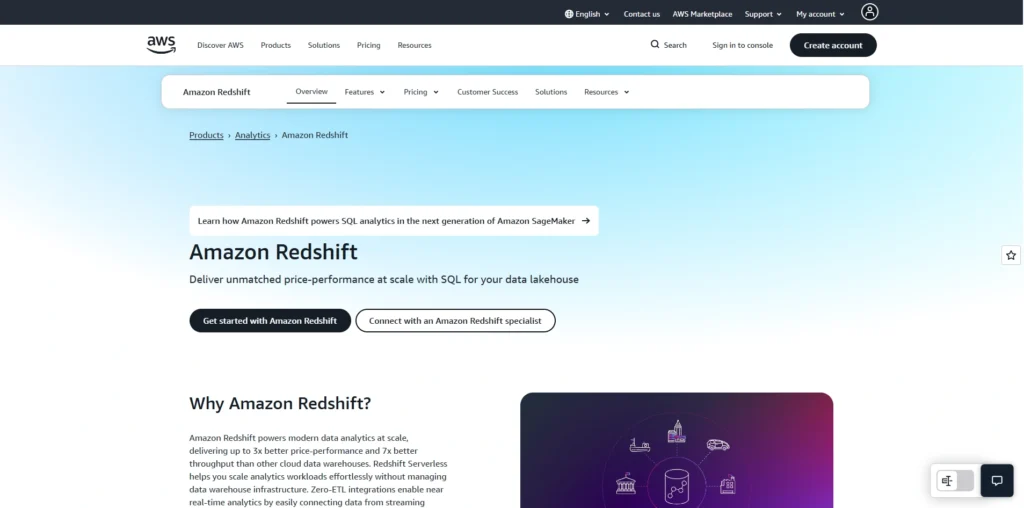Open the English language dropdown

point(587,14)
